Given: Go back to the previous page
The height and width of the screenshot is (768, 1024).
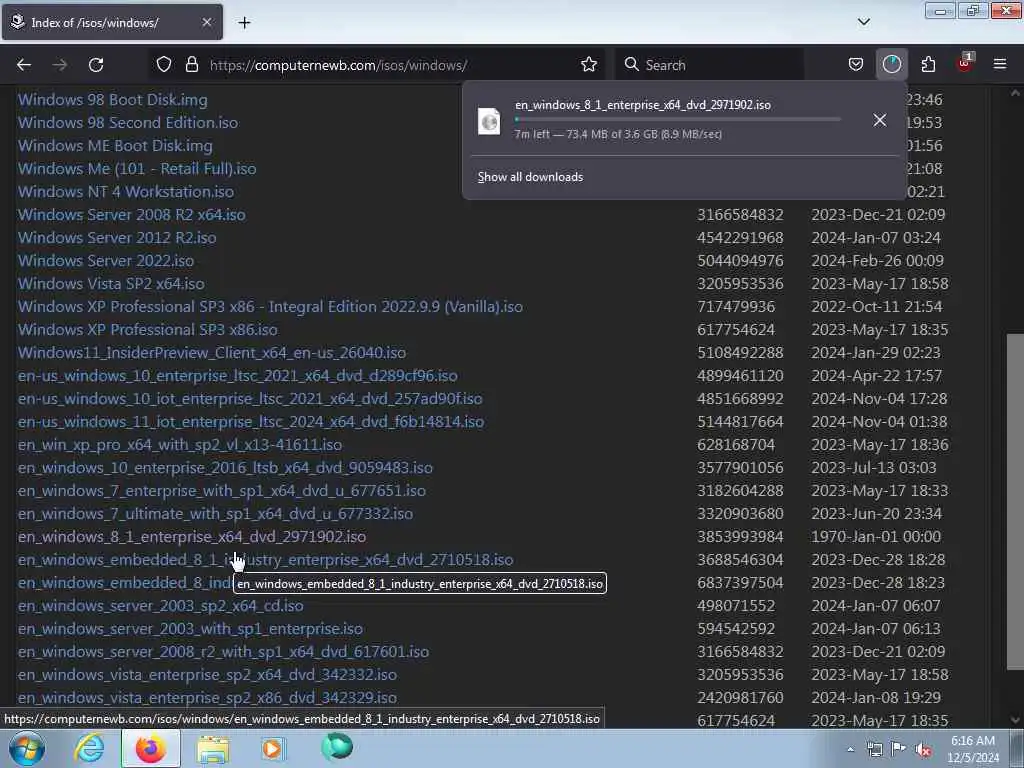Looking at the screenshot, I should tap(24, 65).
